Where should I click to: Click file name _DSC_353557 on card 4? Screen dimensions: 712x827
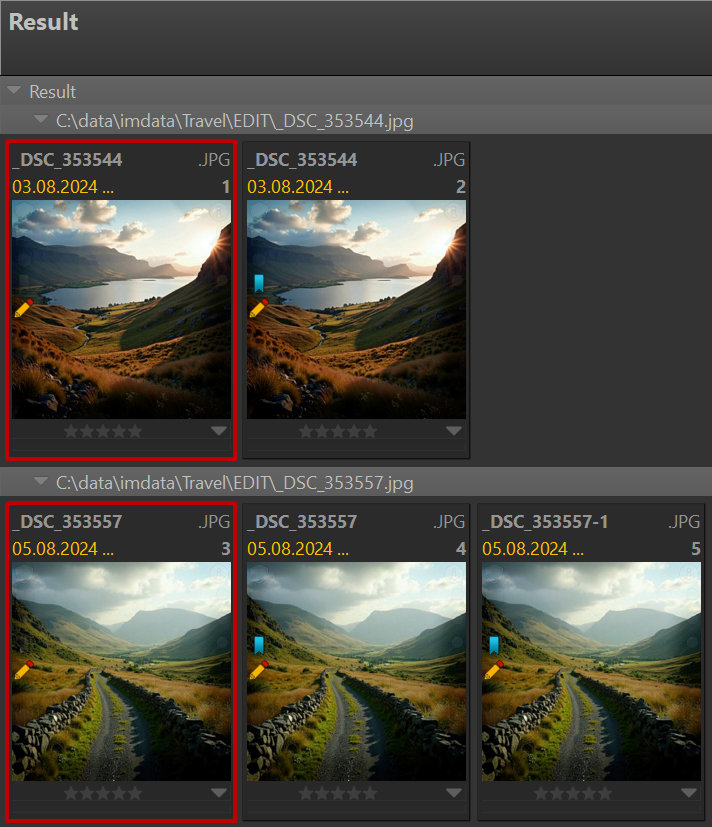[x=302, y=522]
